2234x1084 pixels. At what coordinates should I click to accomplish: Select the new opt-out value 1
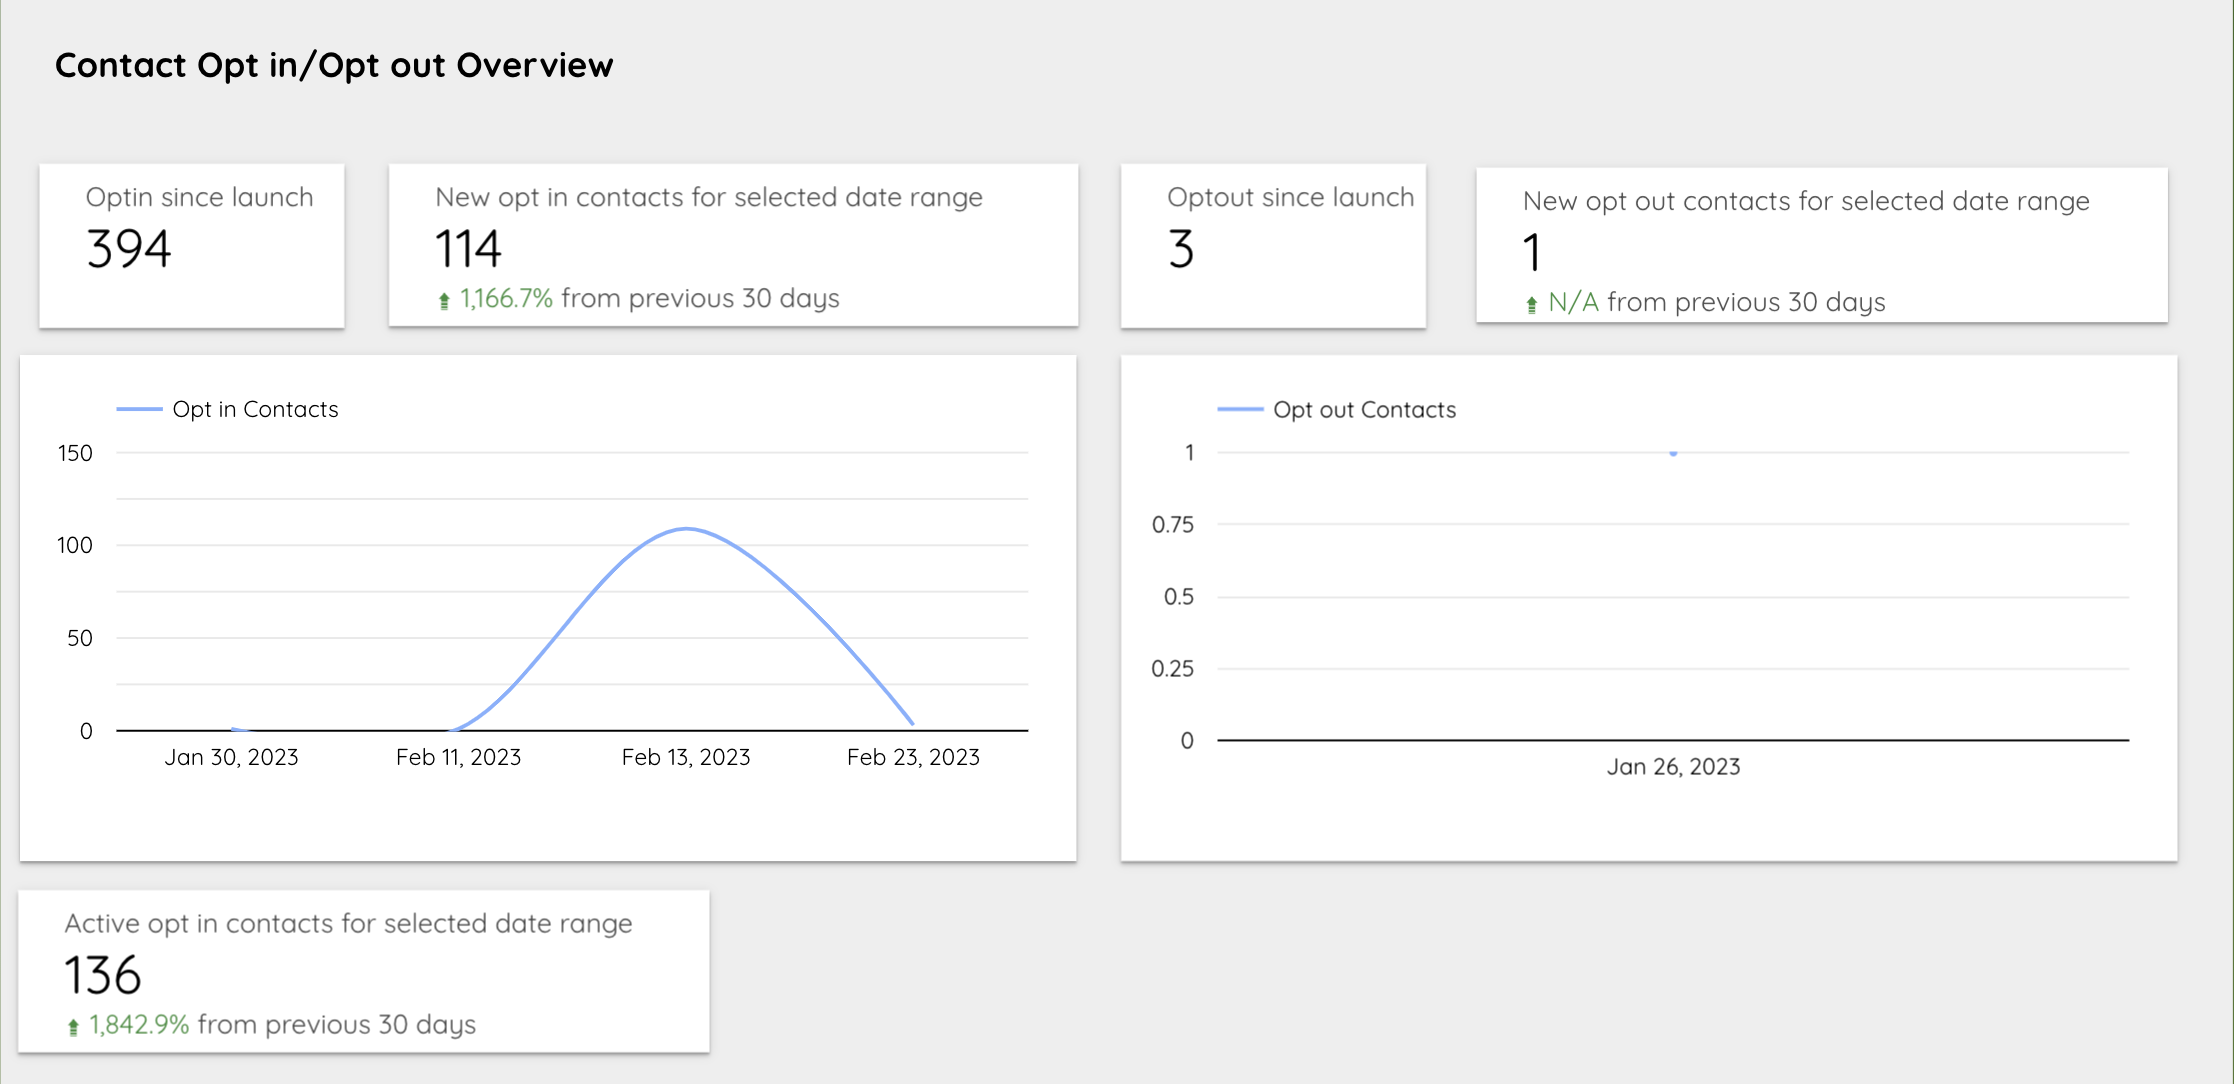click(1531, 252)
